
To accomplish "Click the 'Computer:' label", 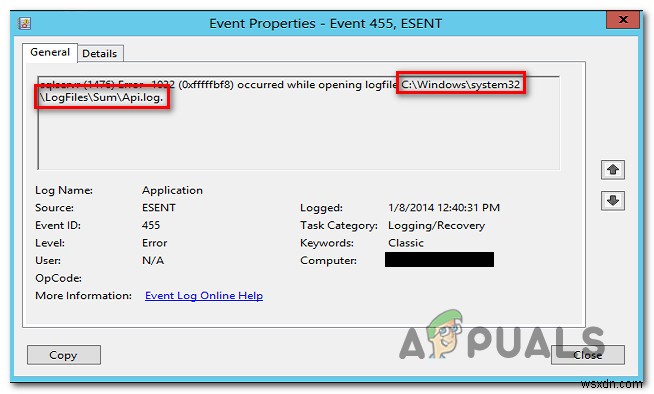I will tap(328, 261).
